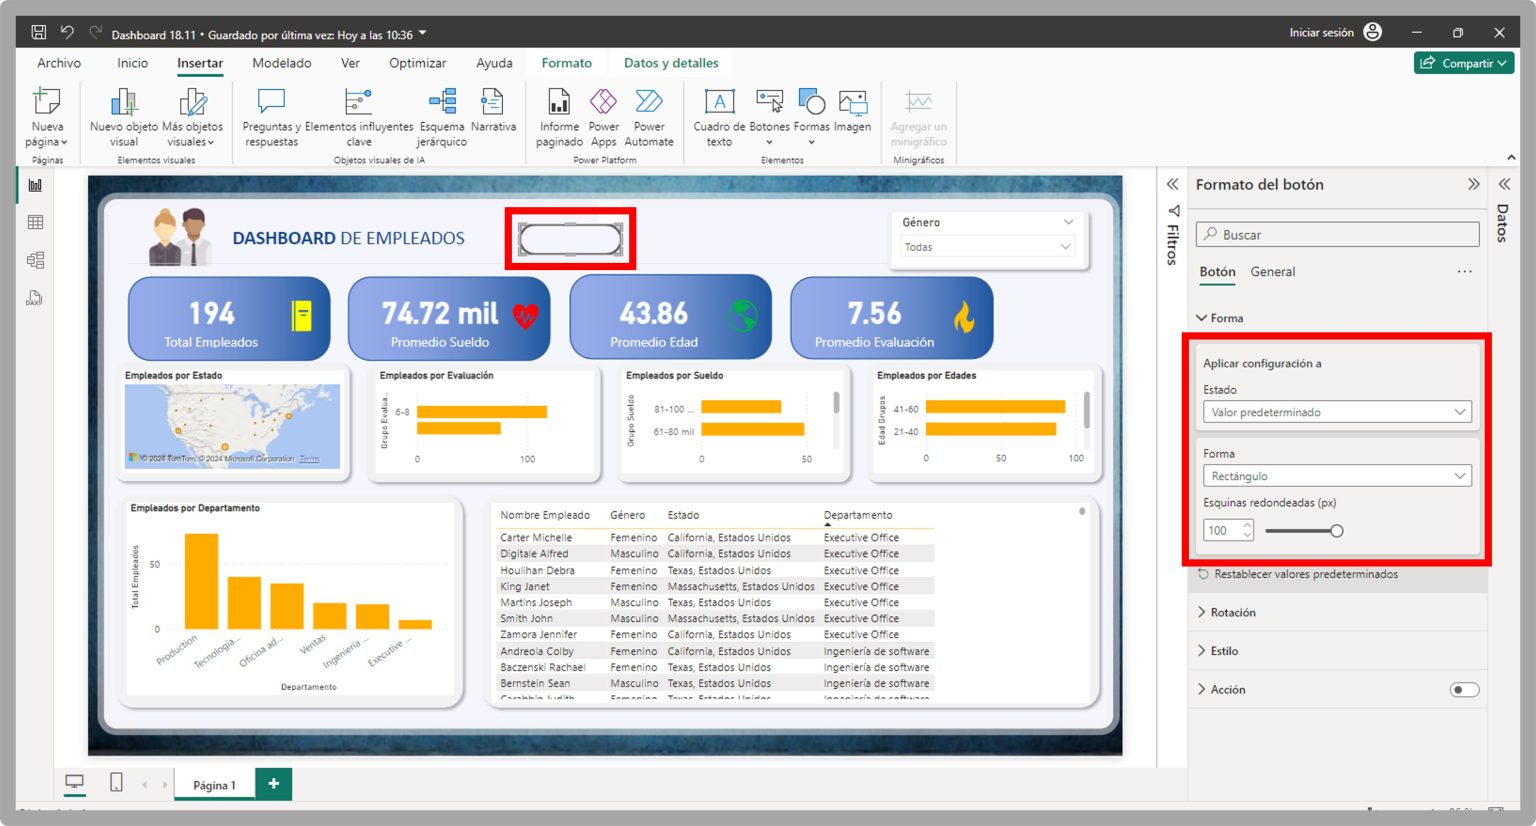Toggle the Acción switch on
The image size is (1536, 826).
click(x=1464, y=689)
